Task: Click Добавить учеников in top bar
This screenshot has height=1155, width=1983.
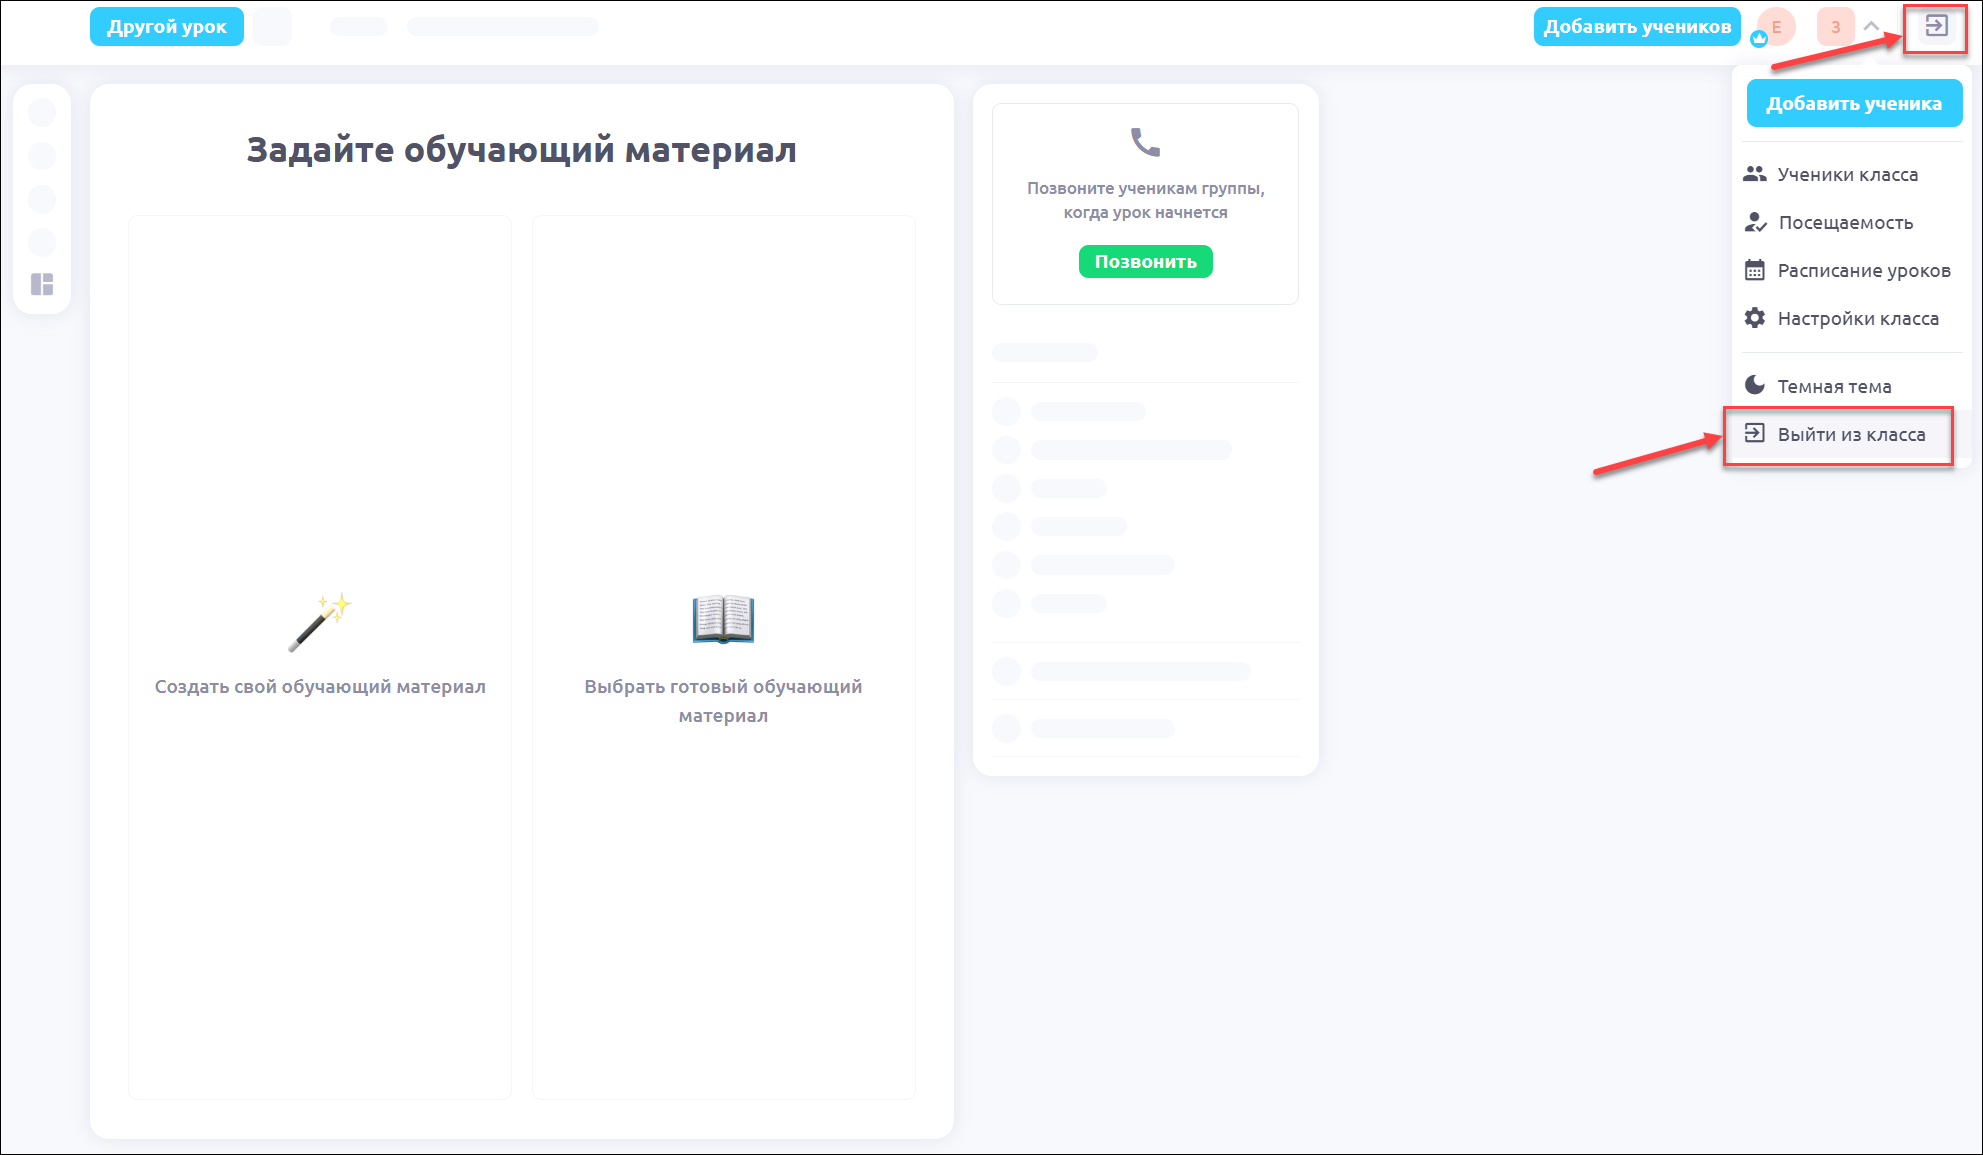Action: click(1637, 27)
